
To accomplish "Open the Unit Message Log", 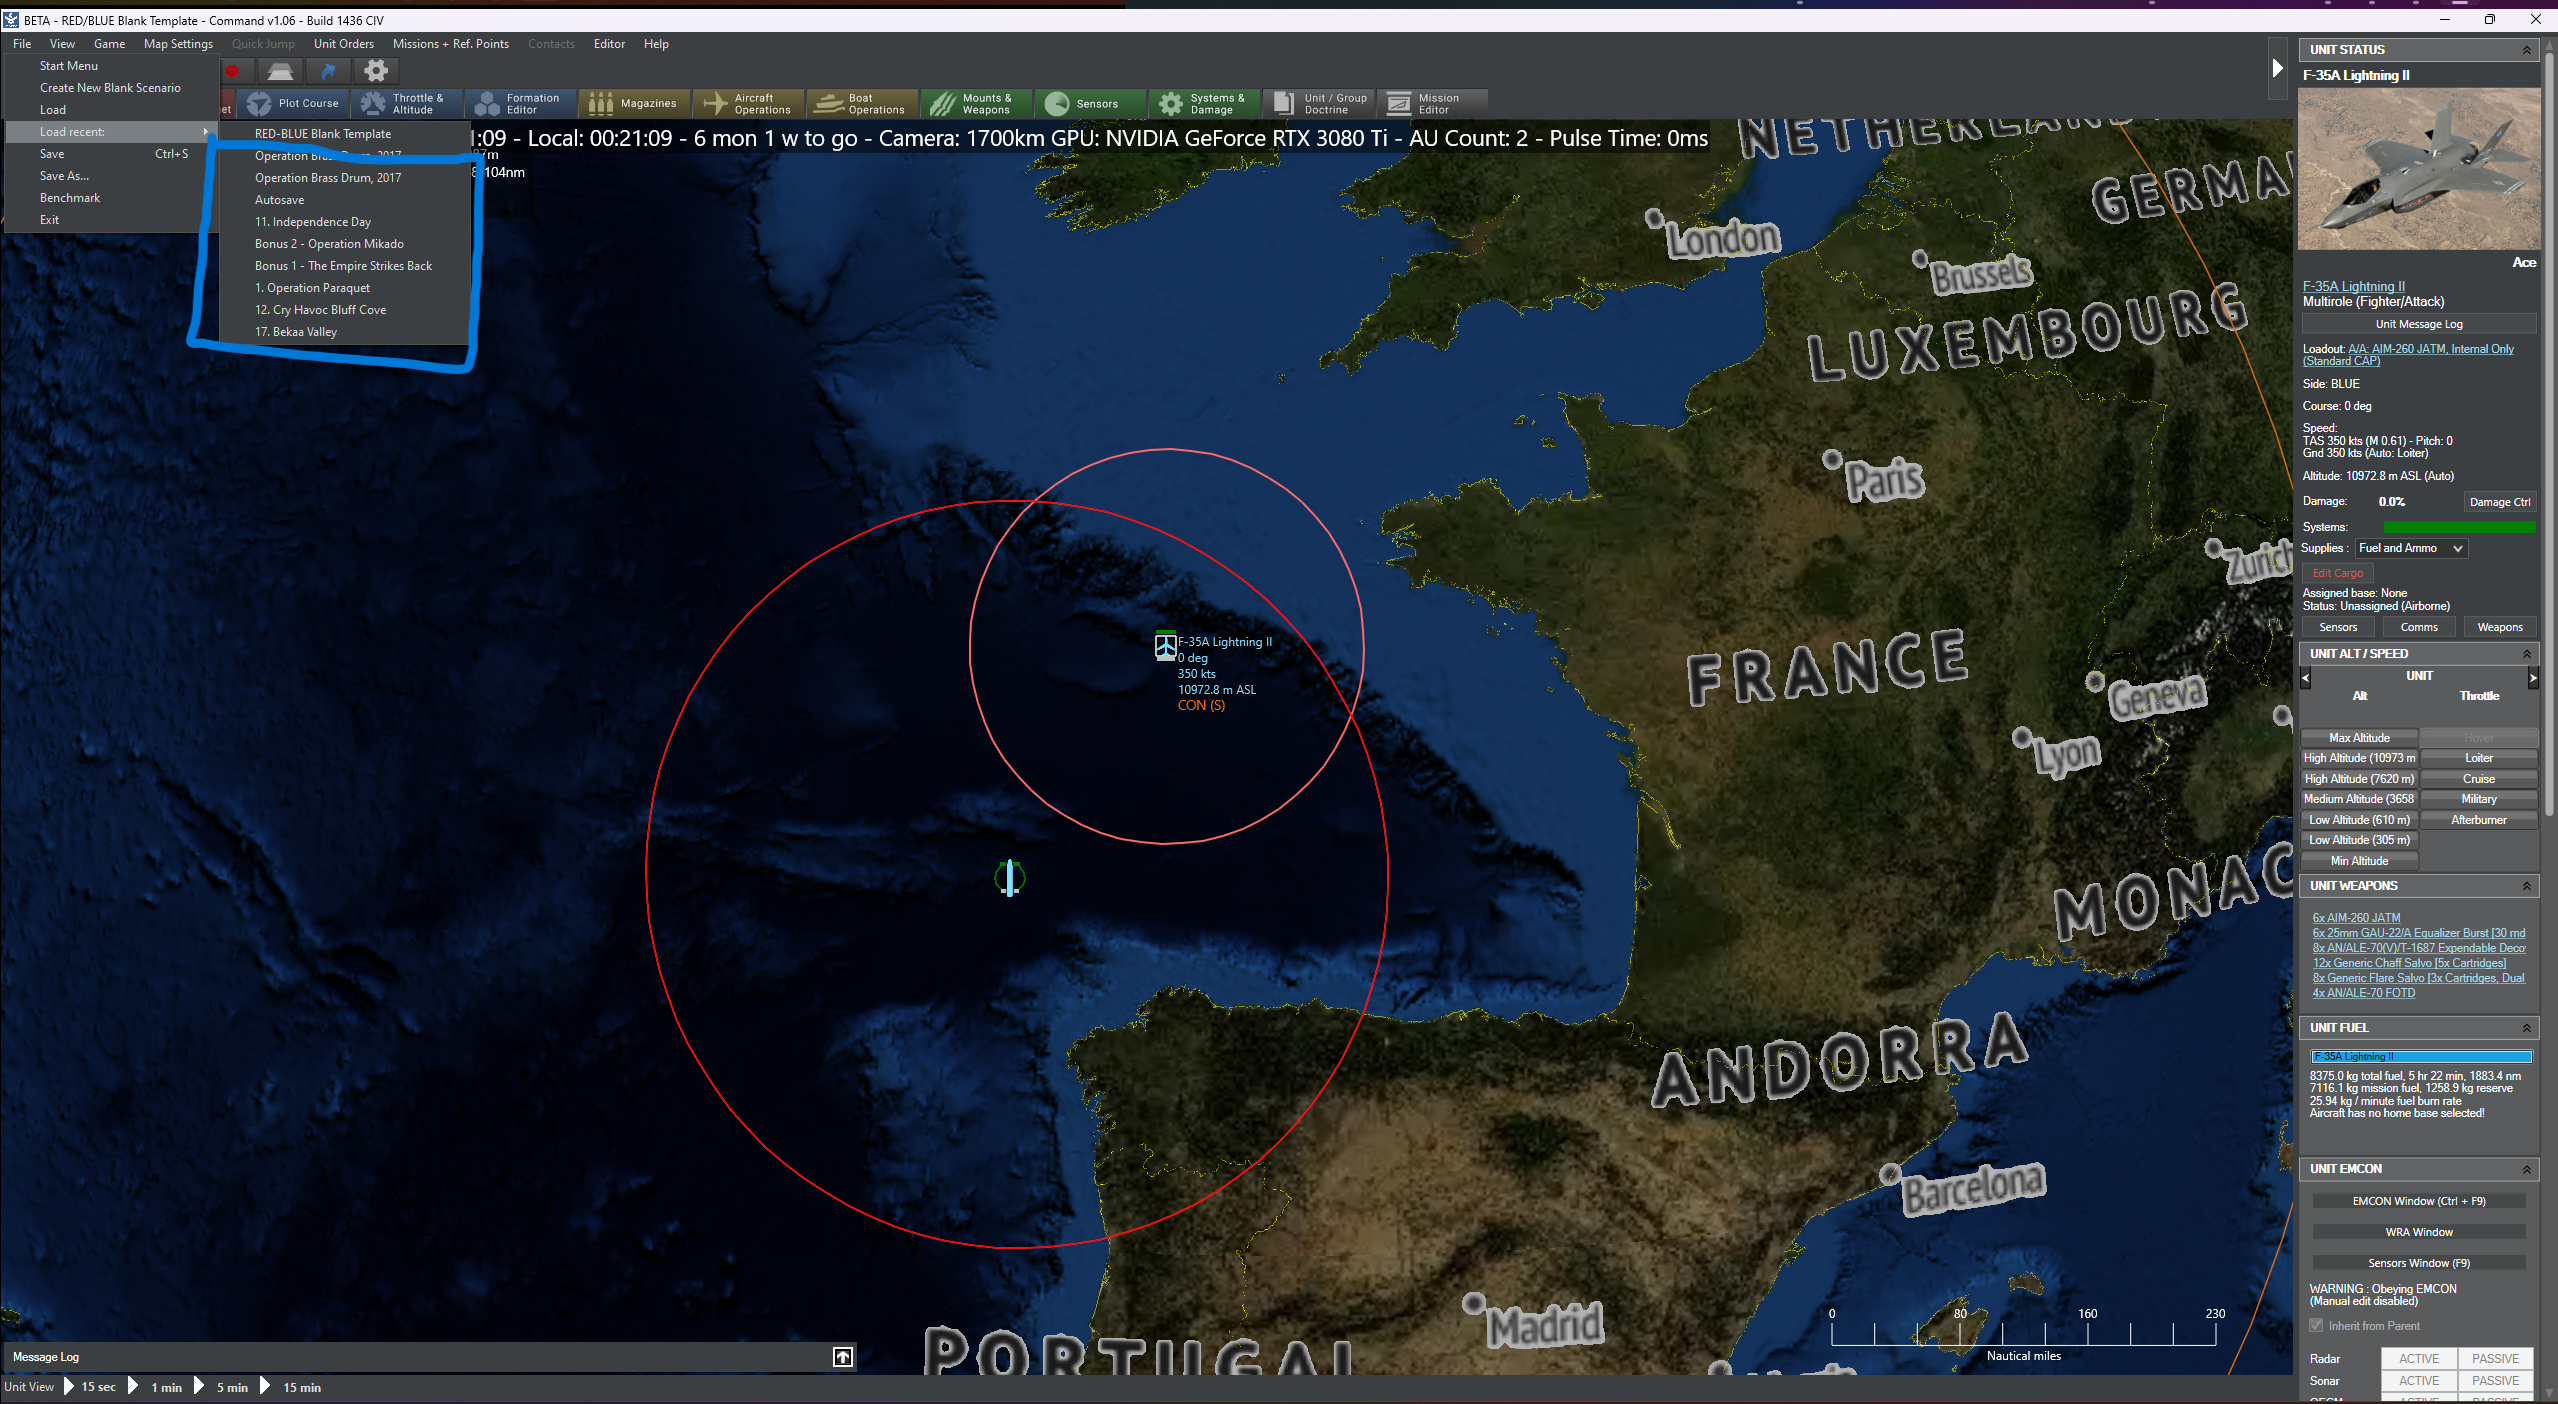I will [2419, 324].
